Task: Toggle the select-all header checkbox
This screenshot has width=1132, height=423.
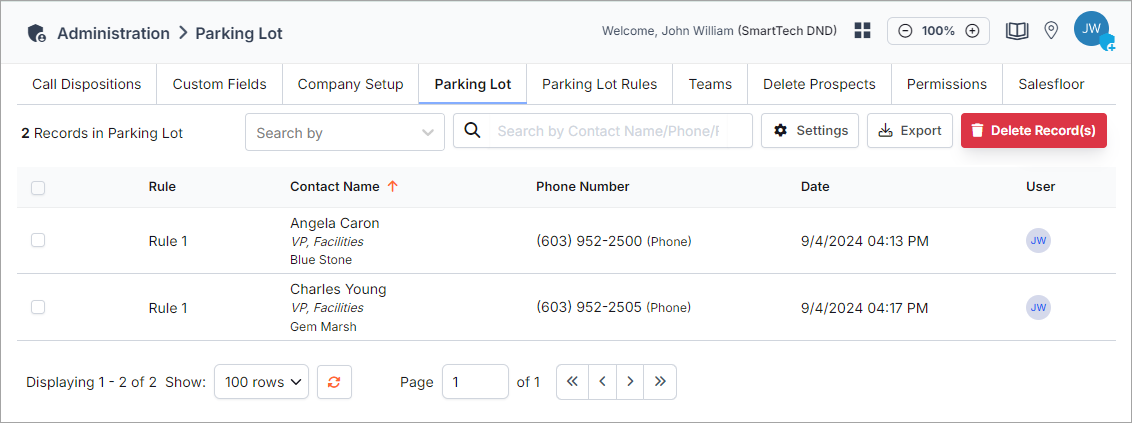Action: tap(38, 188)
